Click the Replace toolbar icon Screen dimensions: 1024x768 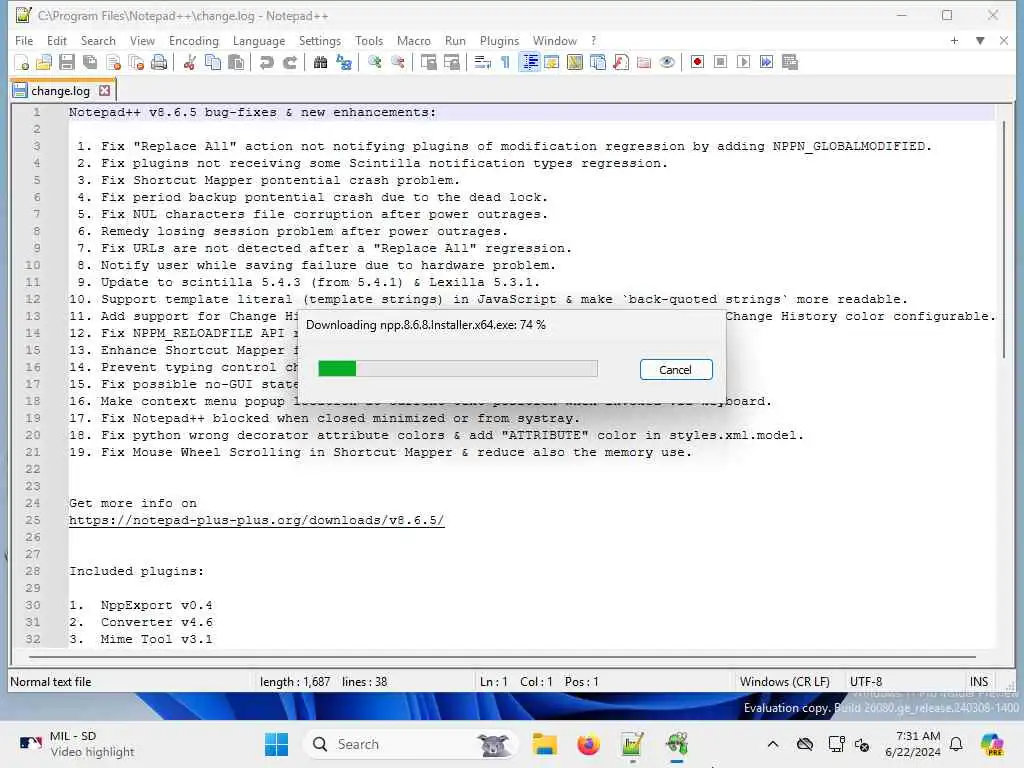tap(344, 63)
